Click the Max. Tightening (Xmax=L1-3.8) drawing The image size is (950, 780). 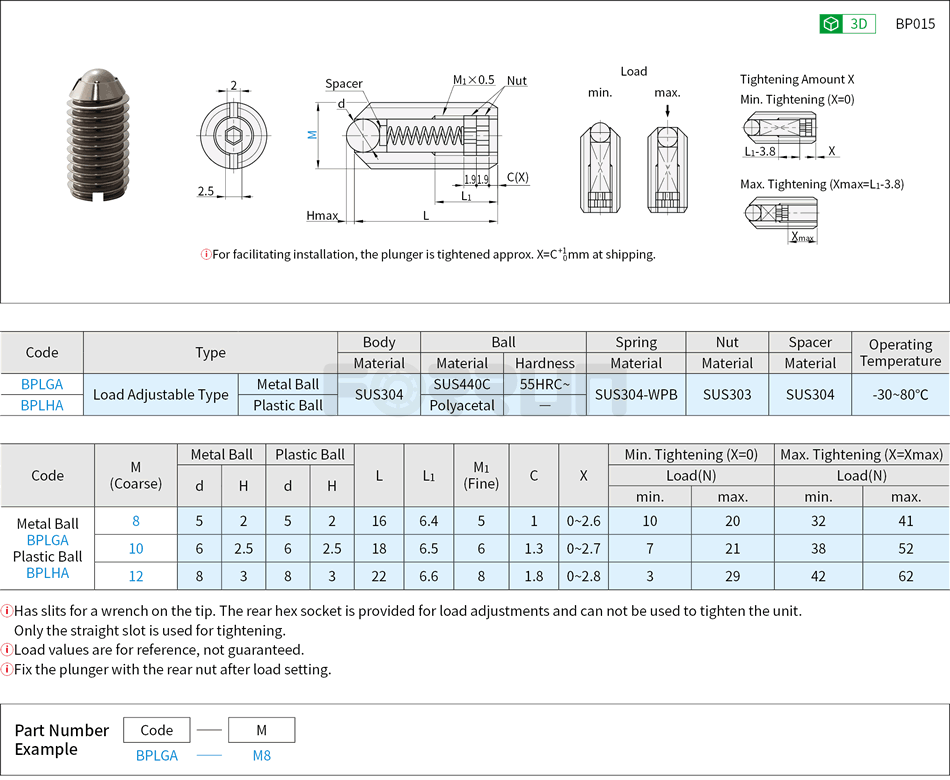pyautogui.click(x=783, y=213)
